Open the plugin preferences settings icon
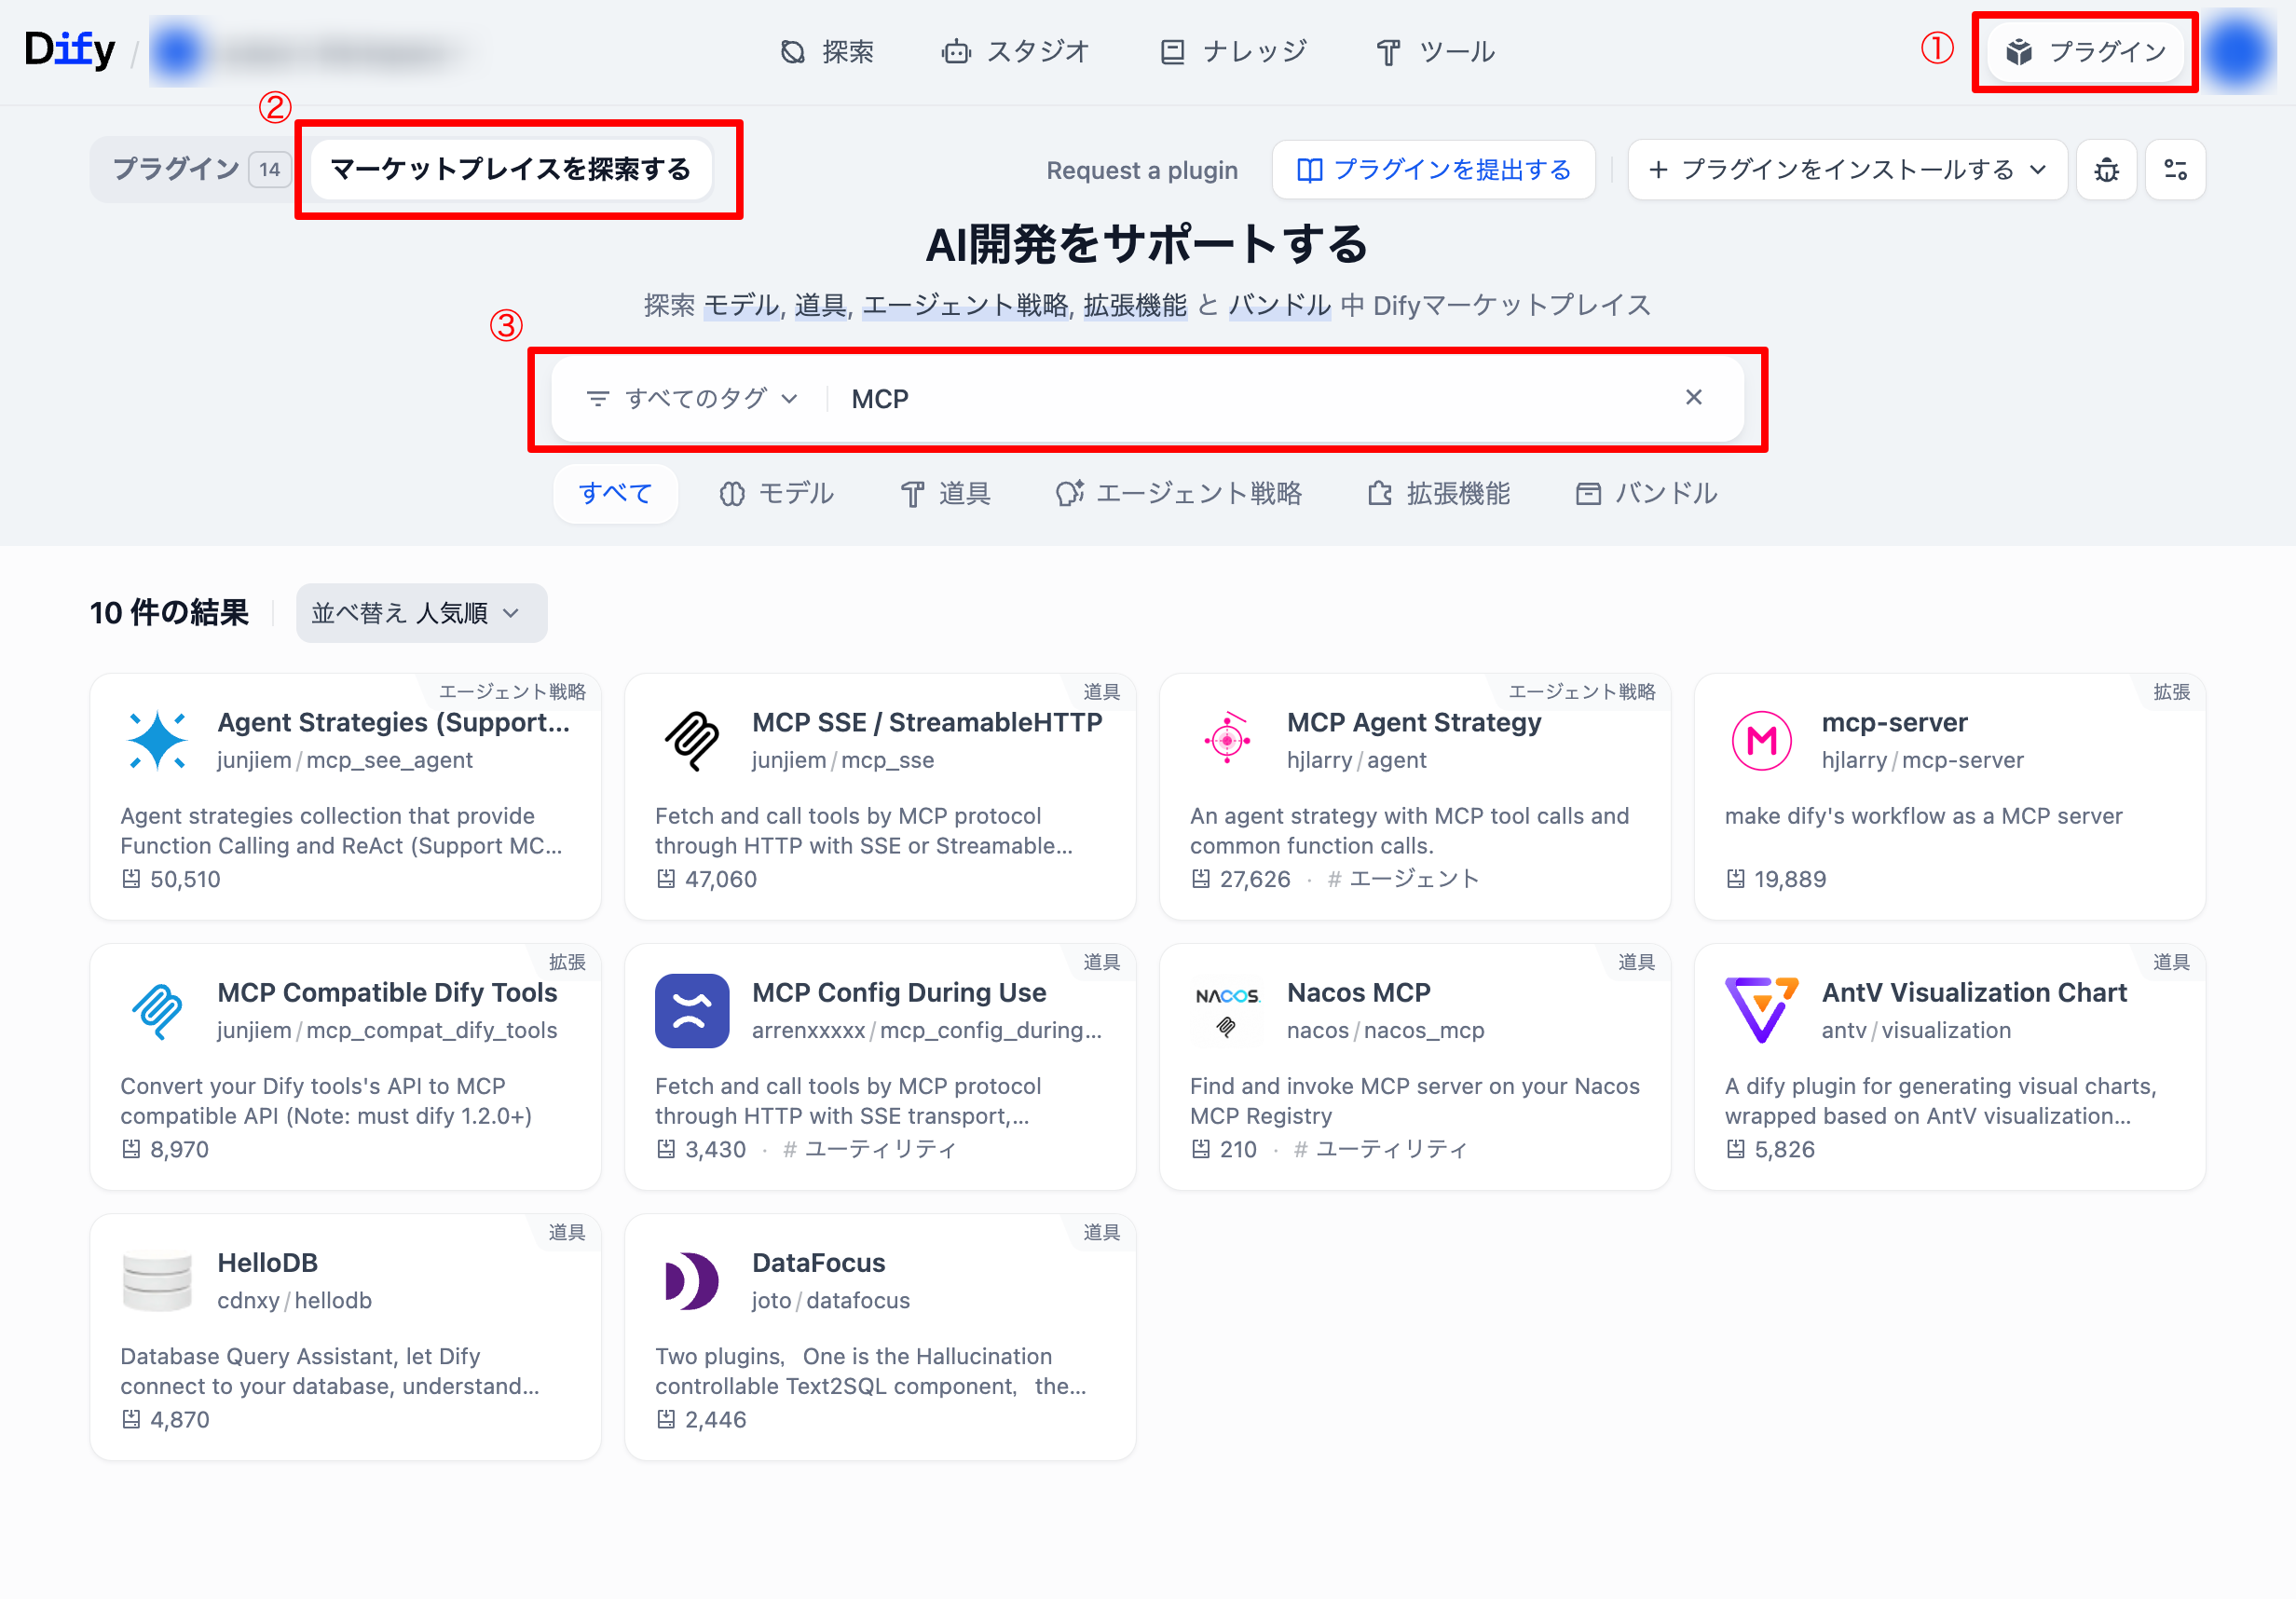 click(x=2174, y=170)
